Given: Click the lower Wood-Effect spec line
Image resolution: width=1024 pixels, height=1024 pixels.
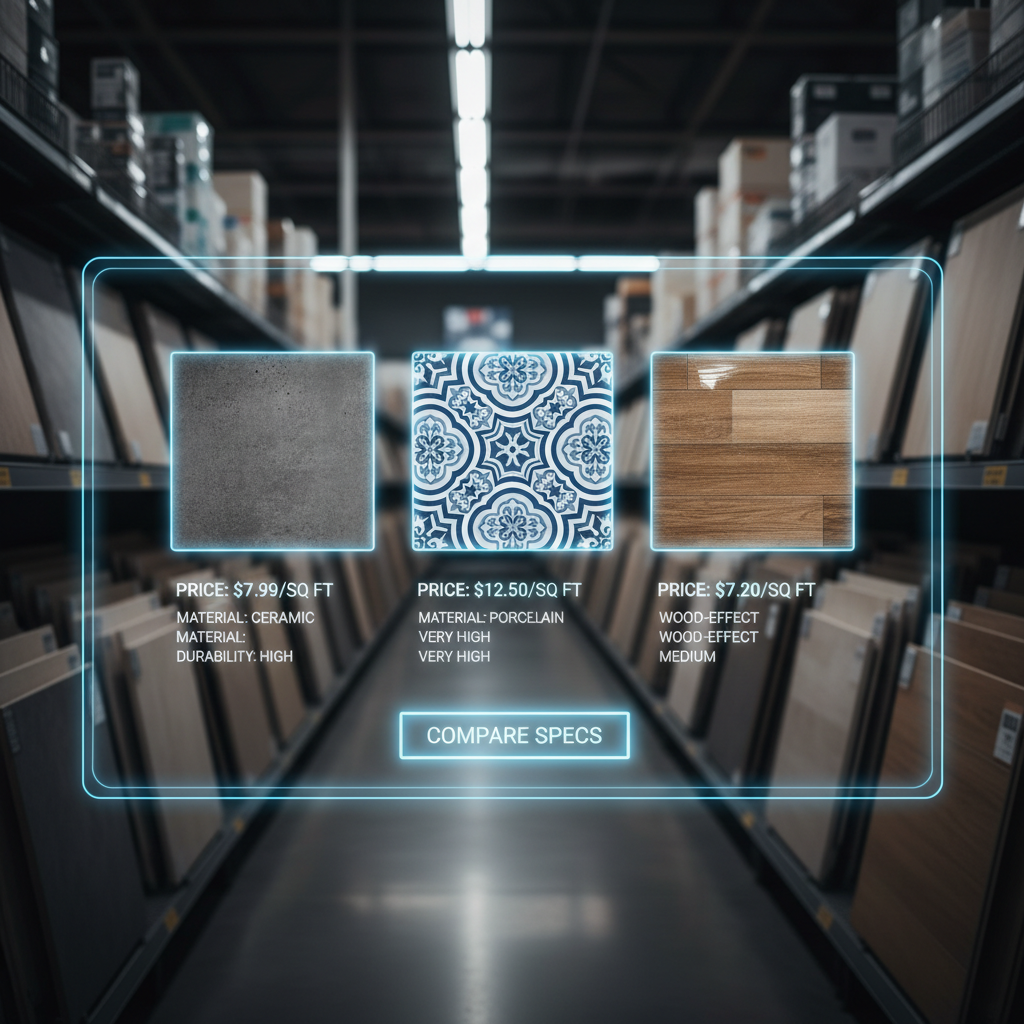Looking at the screenshot, I should [x=708, y=637].
